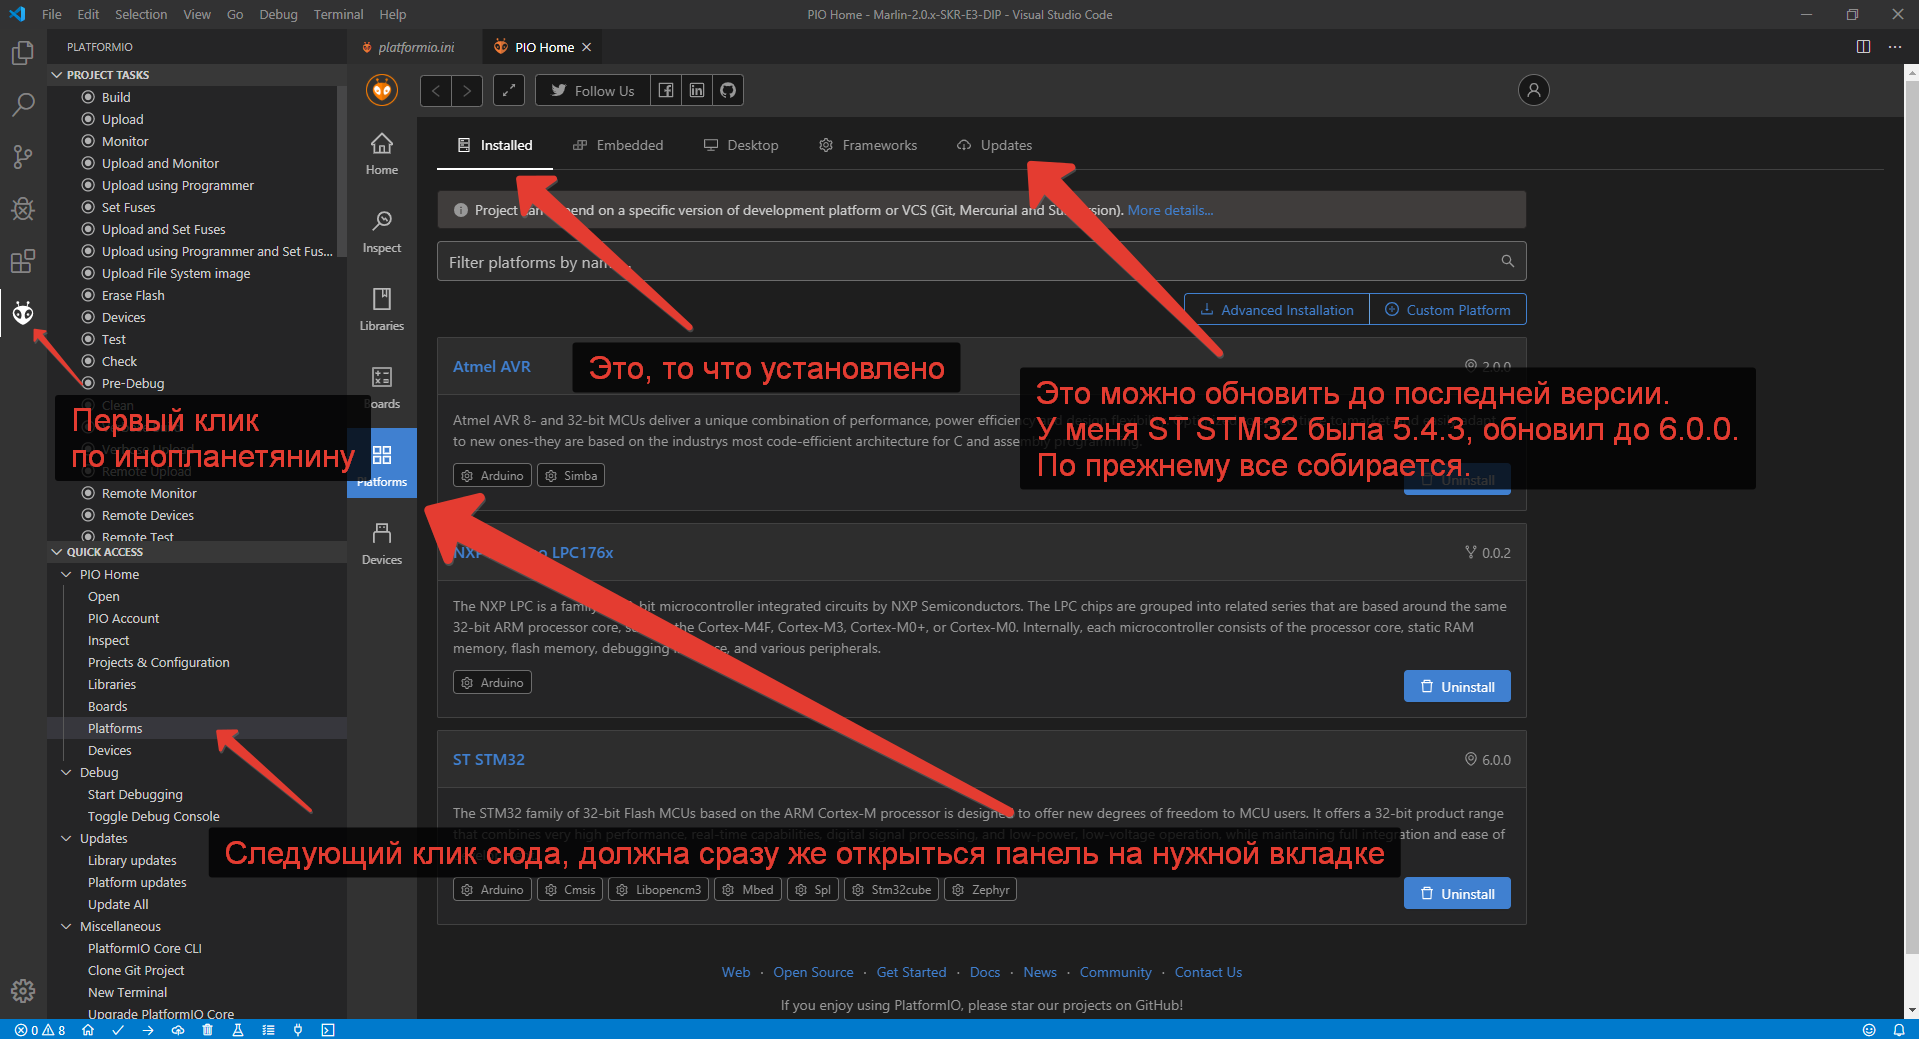Click the split editor icon
1919x1039 pixels.
[x=1863, y=47]
